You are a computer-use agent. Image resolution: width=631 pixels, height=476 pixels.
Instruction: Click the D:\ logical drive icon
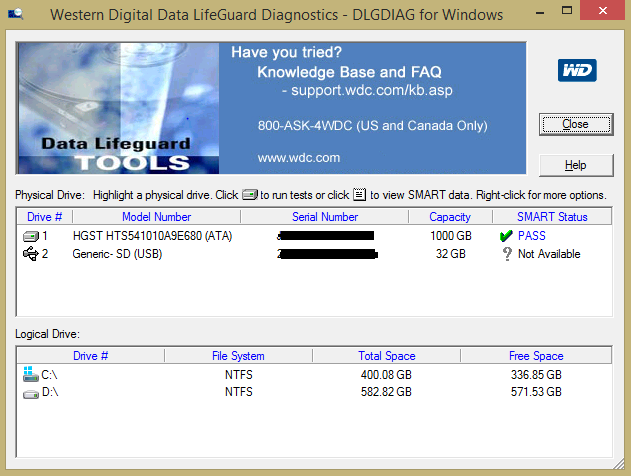pos(31,394)
